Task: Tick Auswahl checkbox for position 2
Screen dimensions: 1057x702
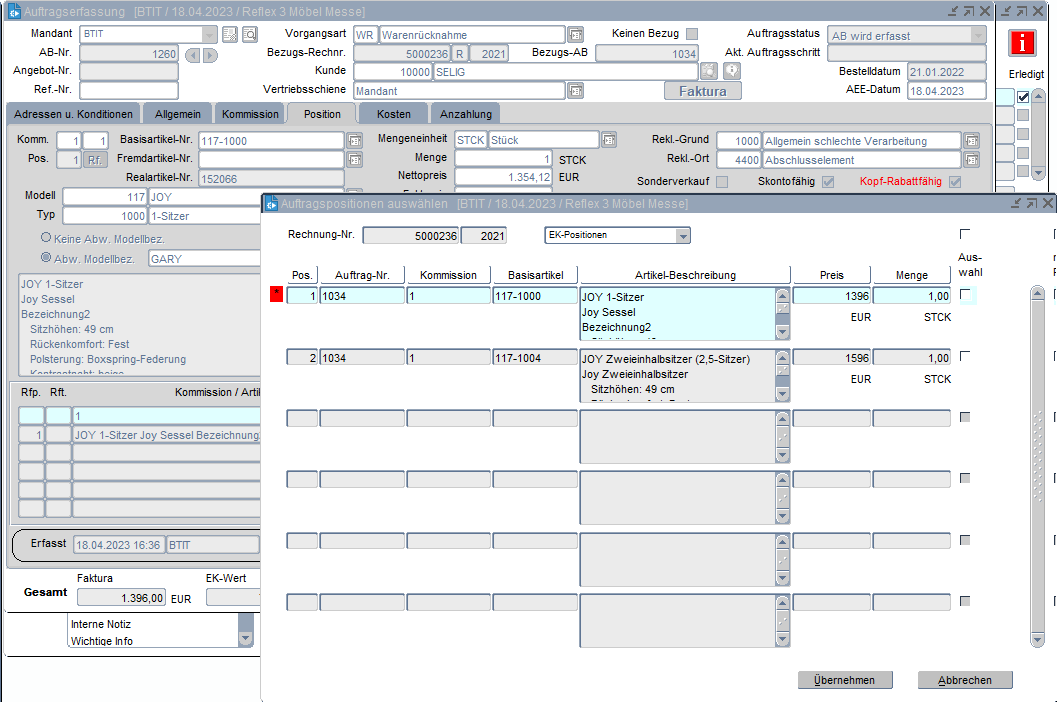Action: click(x=965, y=356)
